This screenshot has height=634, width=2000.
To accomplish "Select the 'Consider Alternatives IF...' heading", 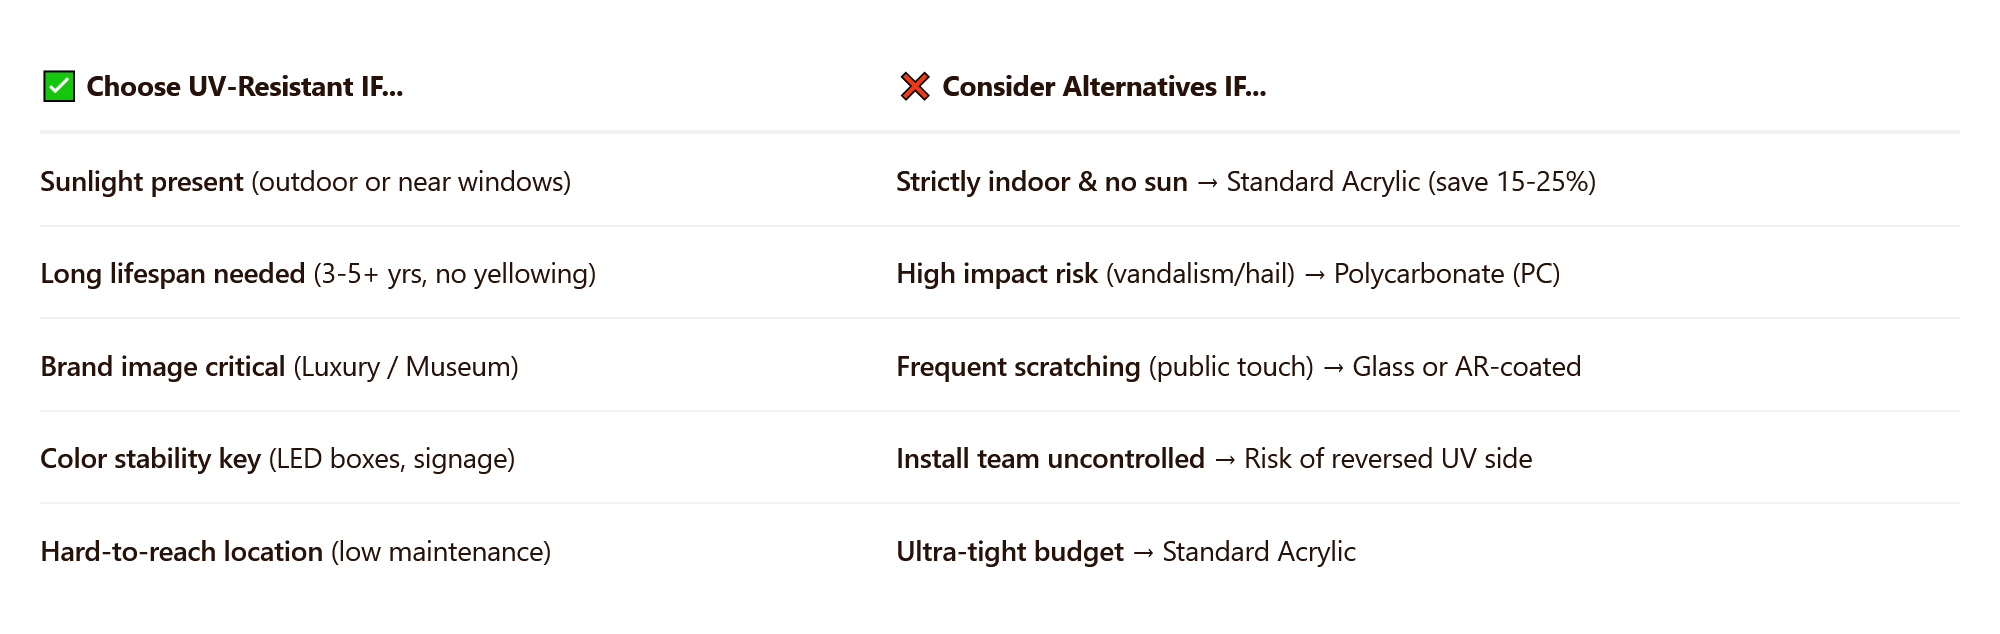I will tap(1104, 87).
